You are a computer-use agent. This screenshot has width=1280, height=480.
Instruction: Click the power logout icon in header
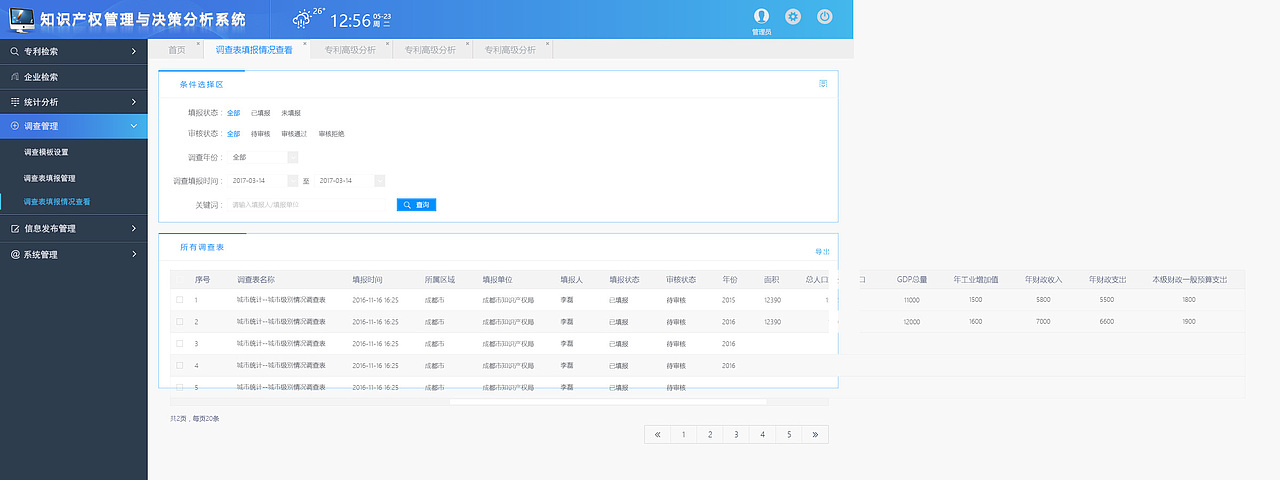[x=825, y=16]
